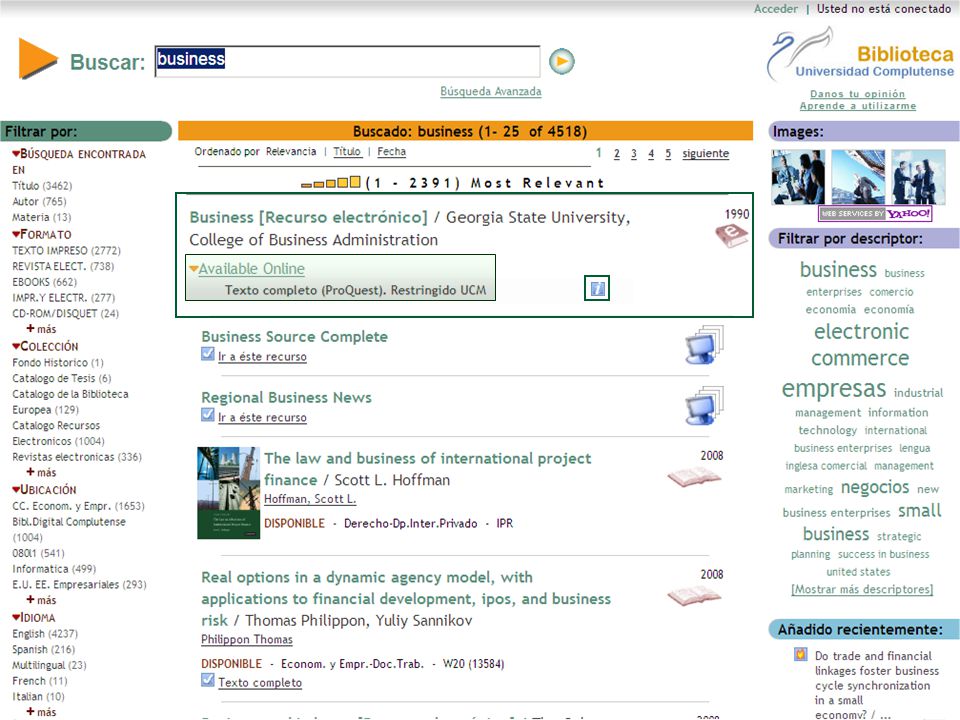Click into the Buscar search field
This screenshot has width=960, height=720.
point(347,61)
